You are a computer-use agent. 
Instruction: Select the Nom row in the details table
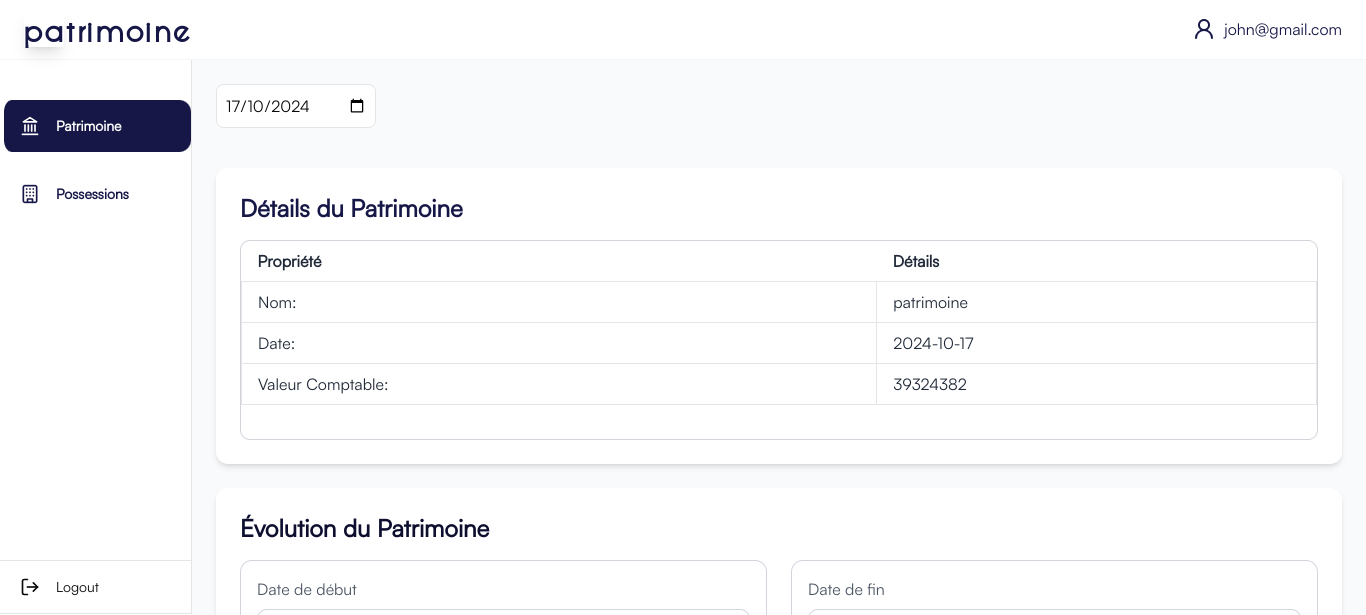click(277, 302)
